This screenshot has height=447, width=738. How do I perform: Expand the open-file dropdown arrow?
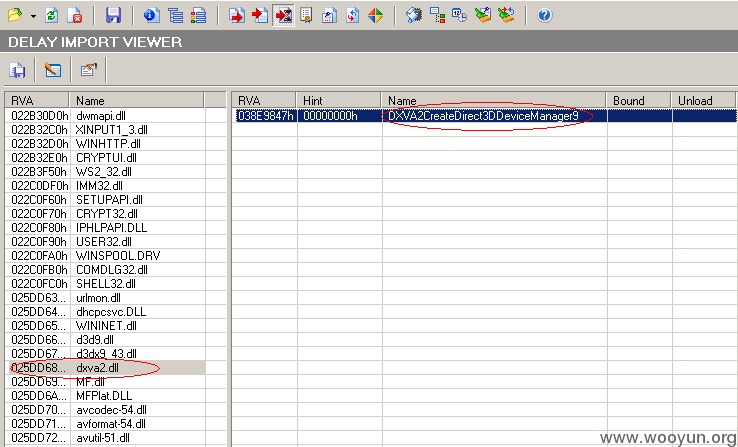click(33, 16)
